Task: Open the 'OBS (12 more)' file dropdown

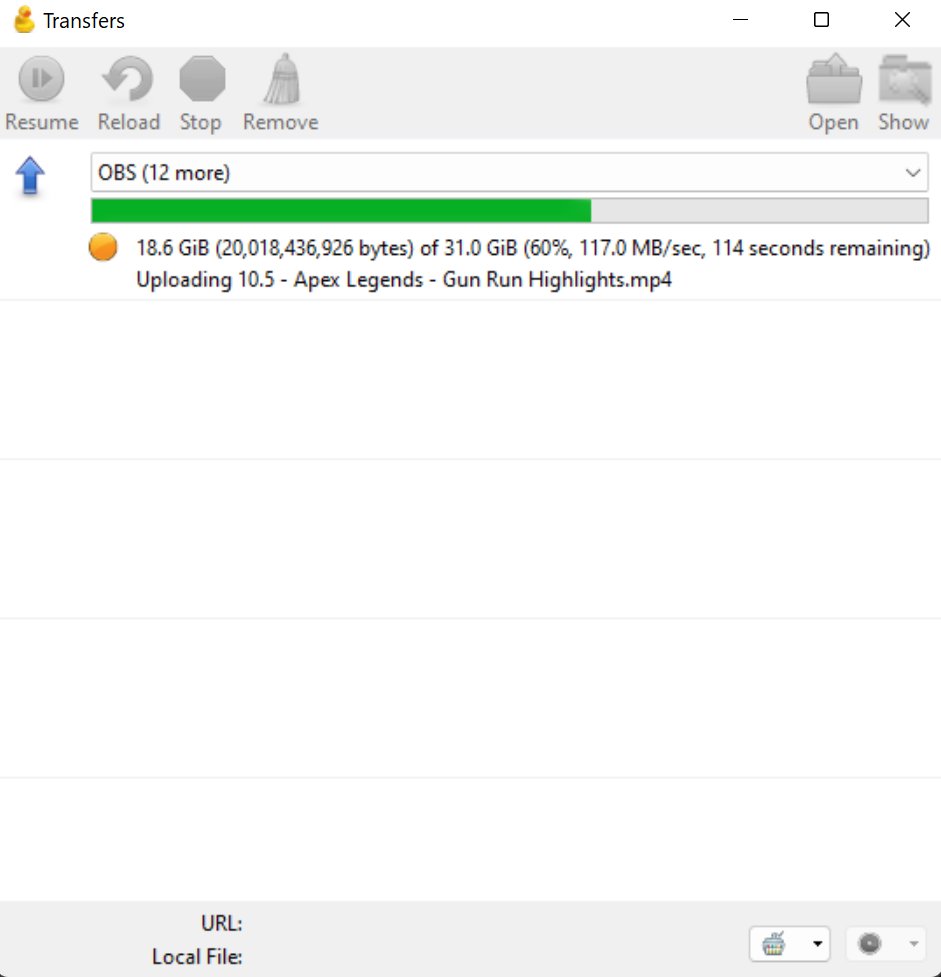Action: pos(509,172)
